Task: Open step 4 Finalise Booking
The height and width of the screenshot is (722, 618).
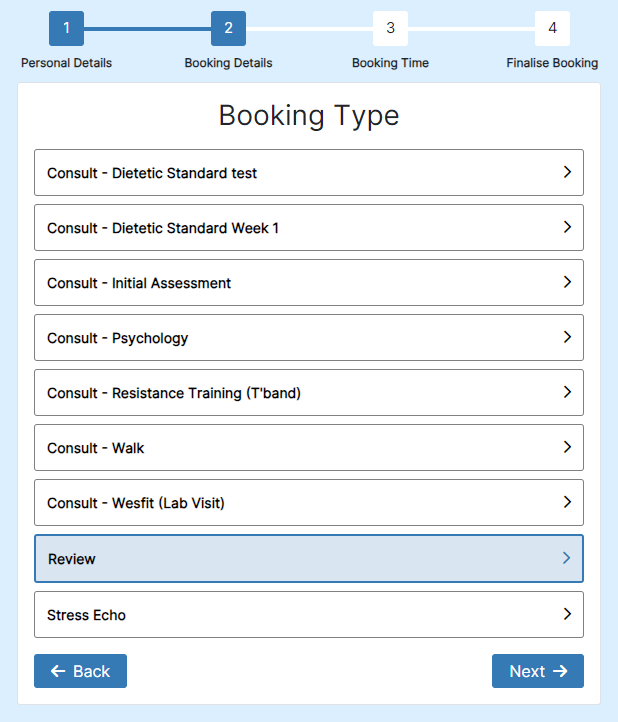Action: tap(553, 29)
